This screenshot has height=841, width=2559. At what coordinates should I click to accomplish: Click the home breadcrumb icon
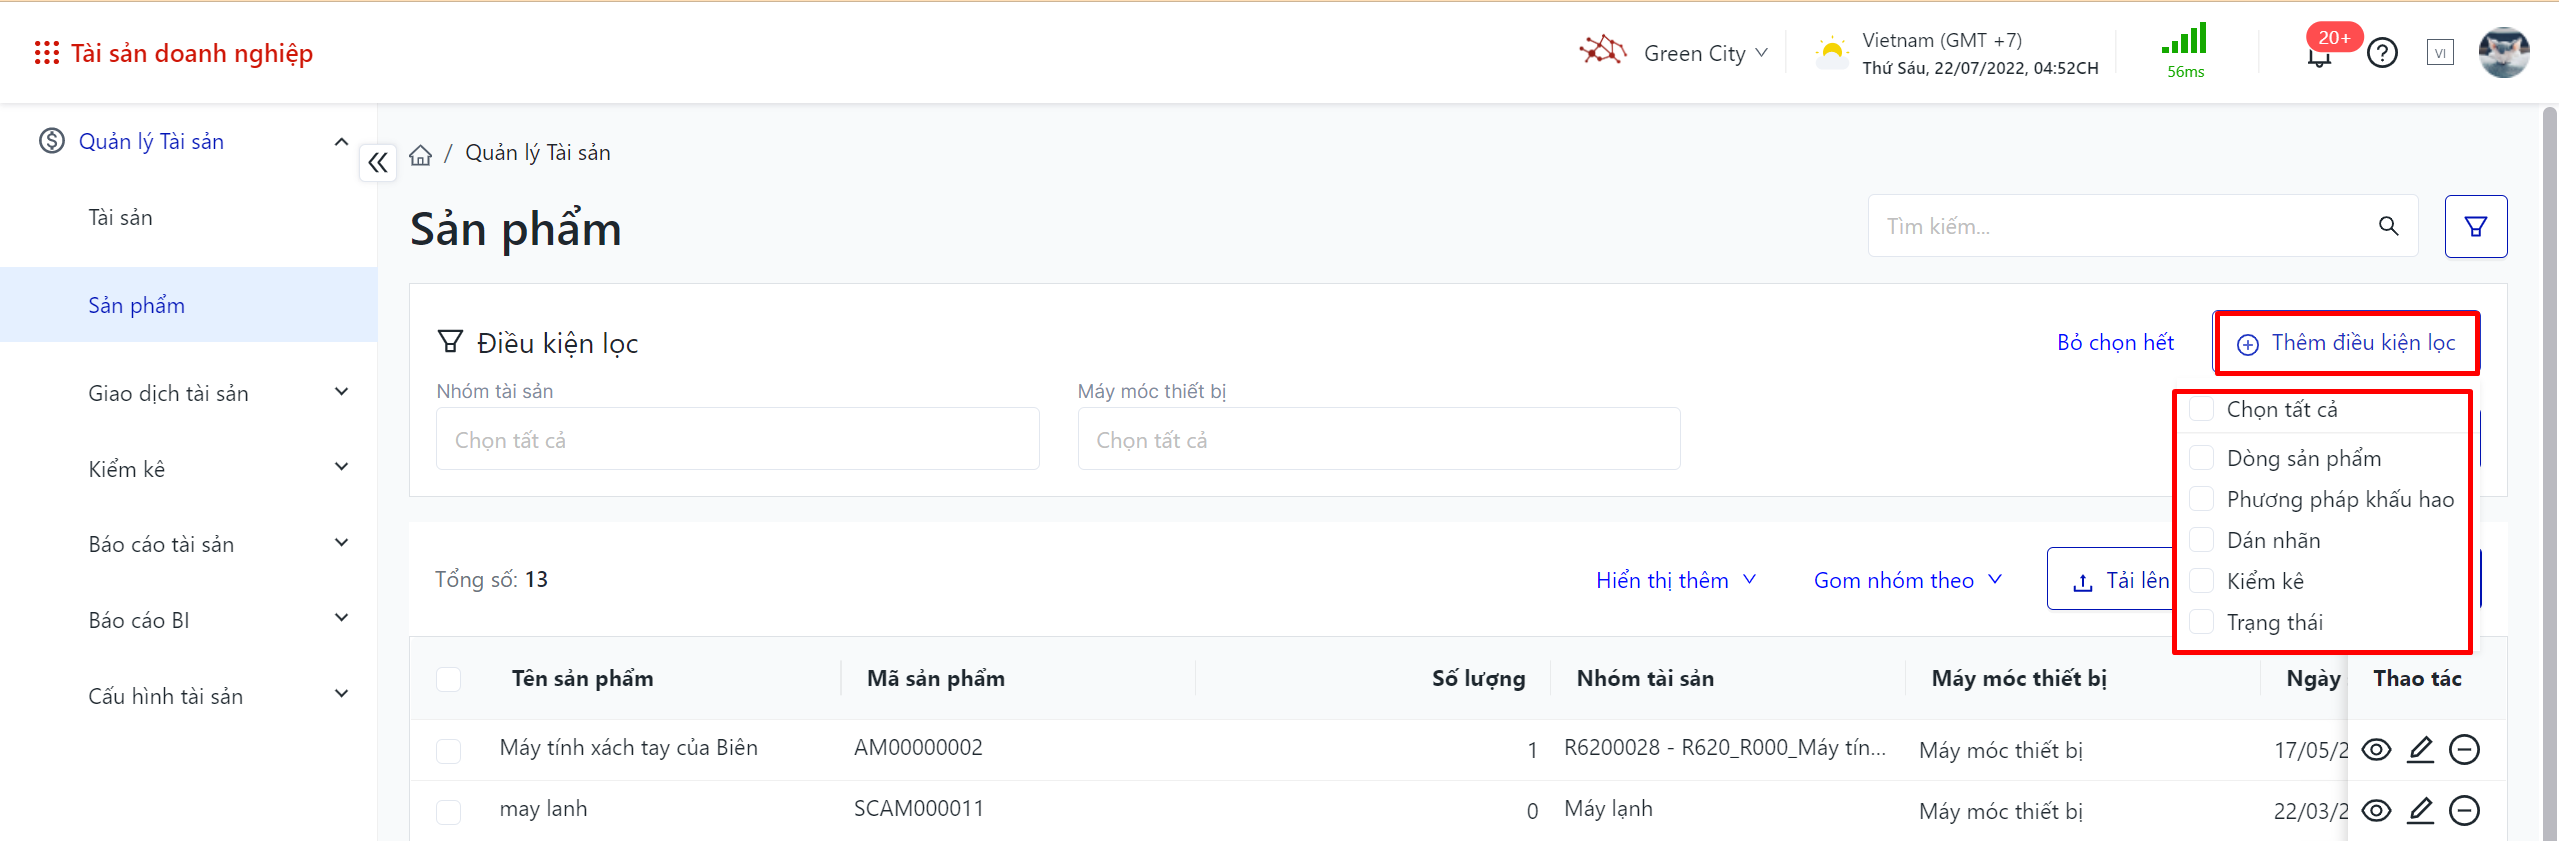421,155
